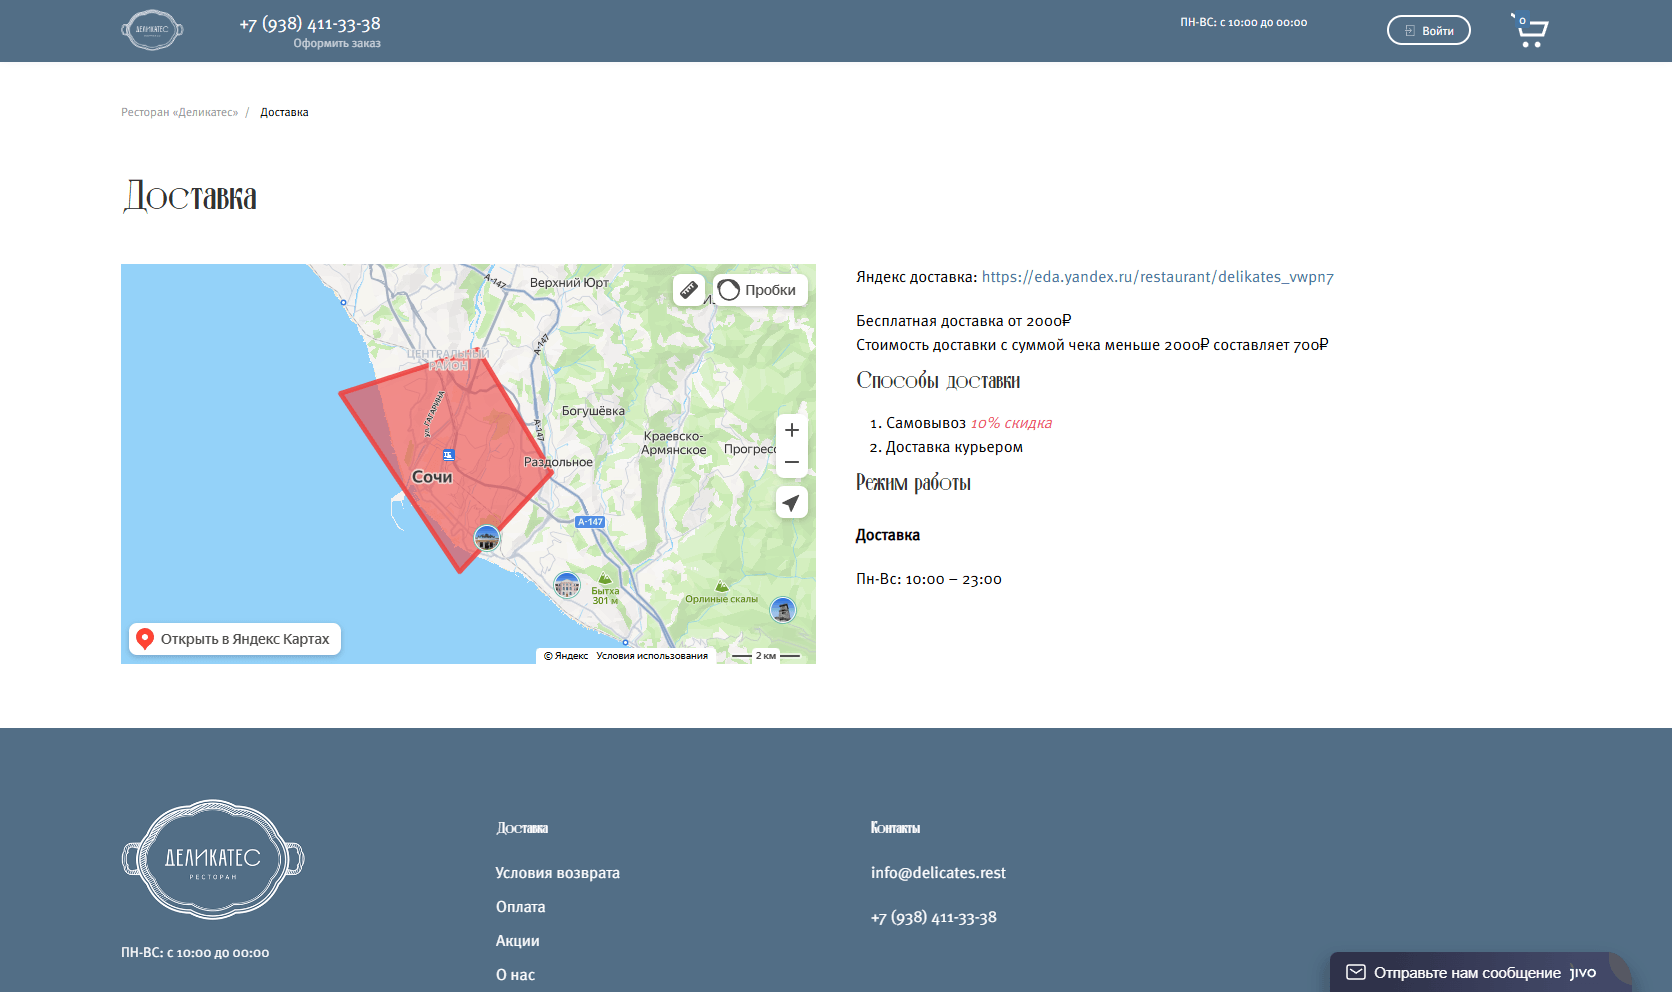Click the header working hours text
Viewport: 1672px width, 992px height.
[x=1243, y=22]
